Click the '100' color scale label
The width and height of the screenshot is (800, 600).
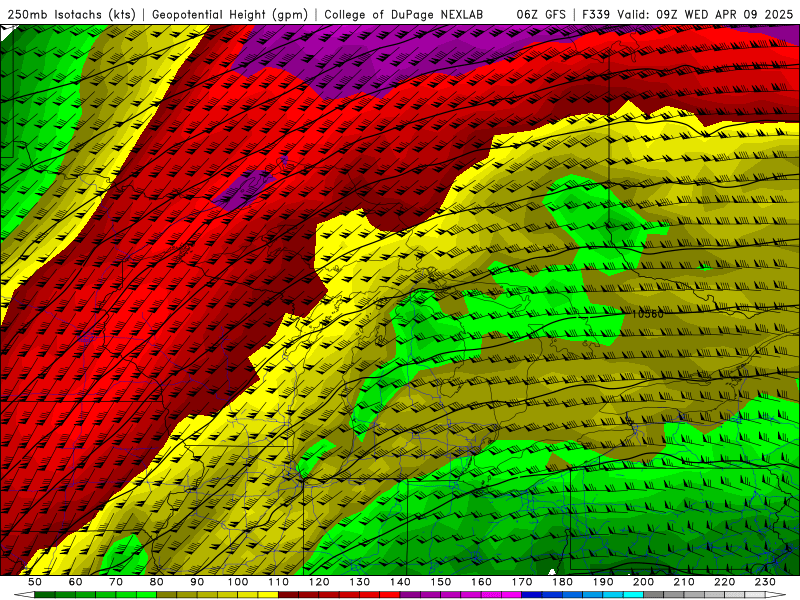pos(238,582)
